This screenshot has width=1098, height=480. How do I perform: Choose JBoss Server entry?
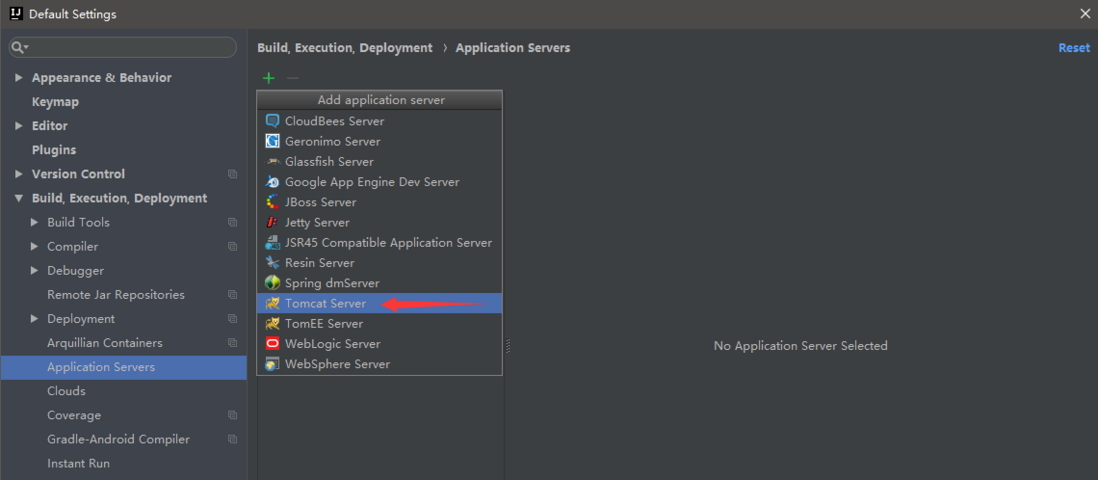(380, 203)
